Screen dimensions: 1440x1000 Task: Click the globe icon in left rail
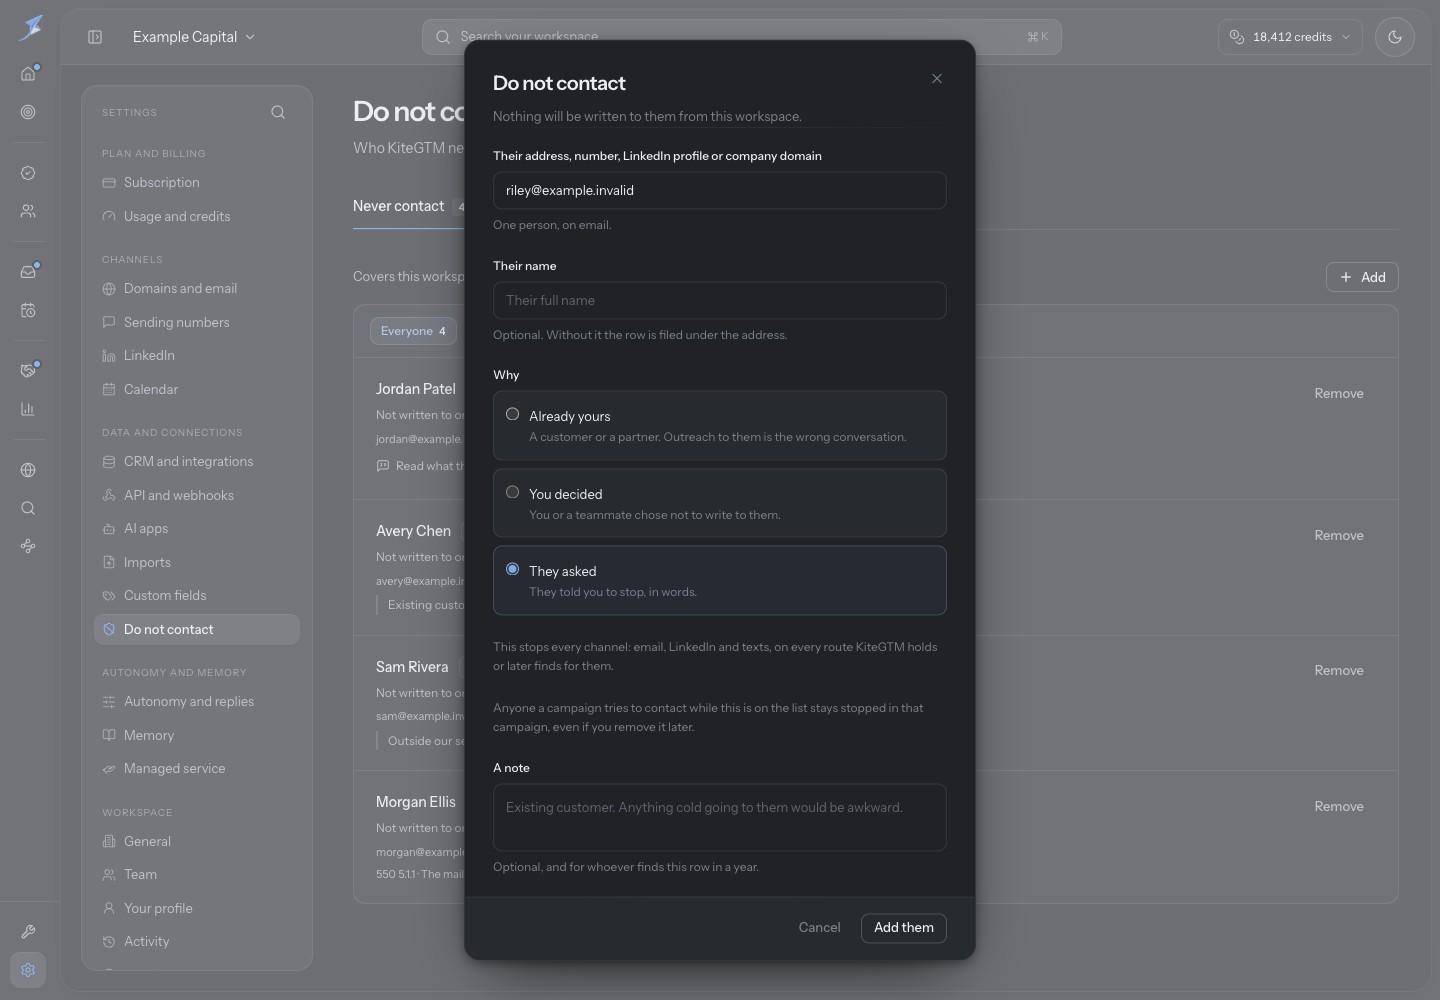click(x=28, y=470)
